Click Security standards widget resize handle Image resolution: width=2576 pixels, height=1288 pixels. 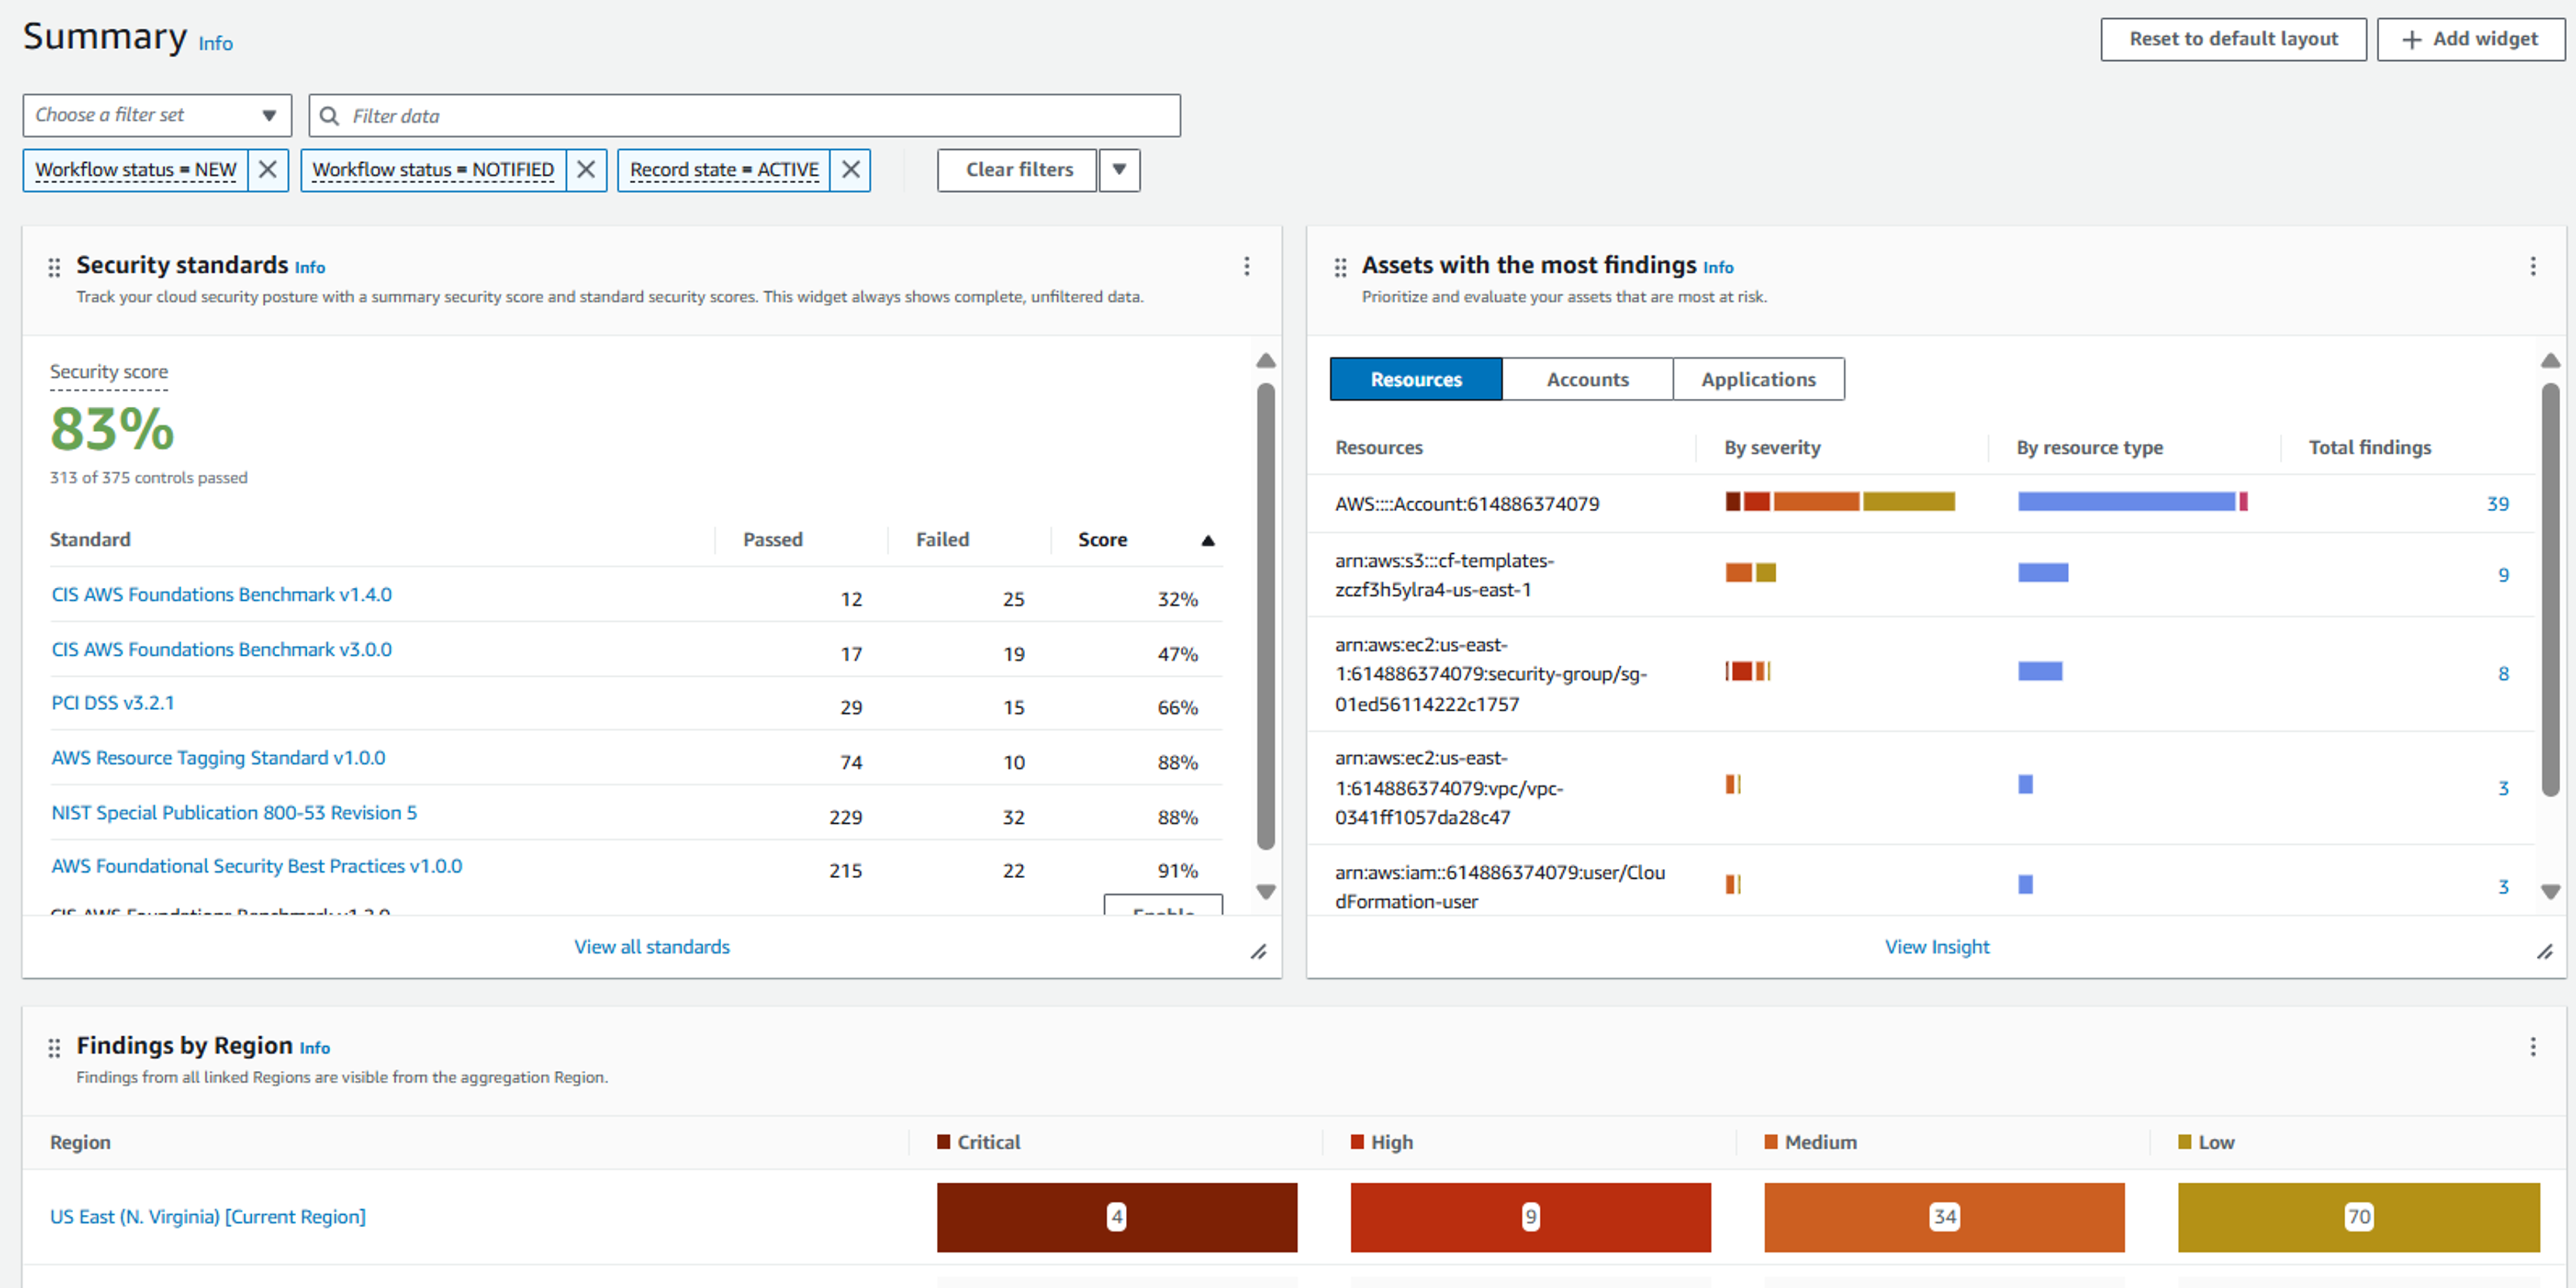tap(1258, 952)
